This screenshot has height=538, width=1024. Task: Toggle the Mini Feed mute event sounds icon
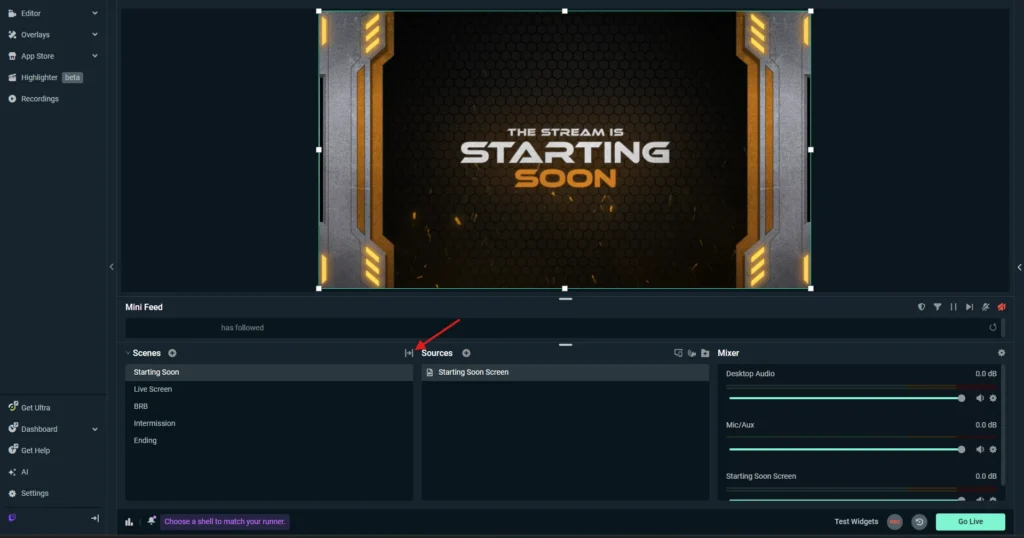pos(985,307)
